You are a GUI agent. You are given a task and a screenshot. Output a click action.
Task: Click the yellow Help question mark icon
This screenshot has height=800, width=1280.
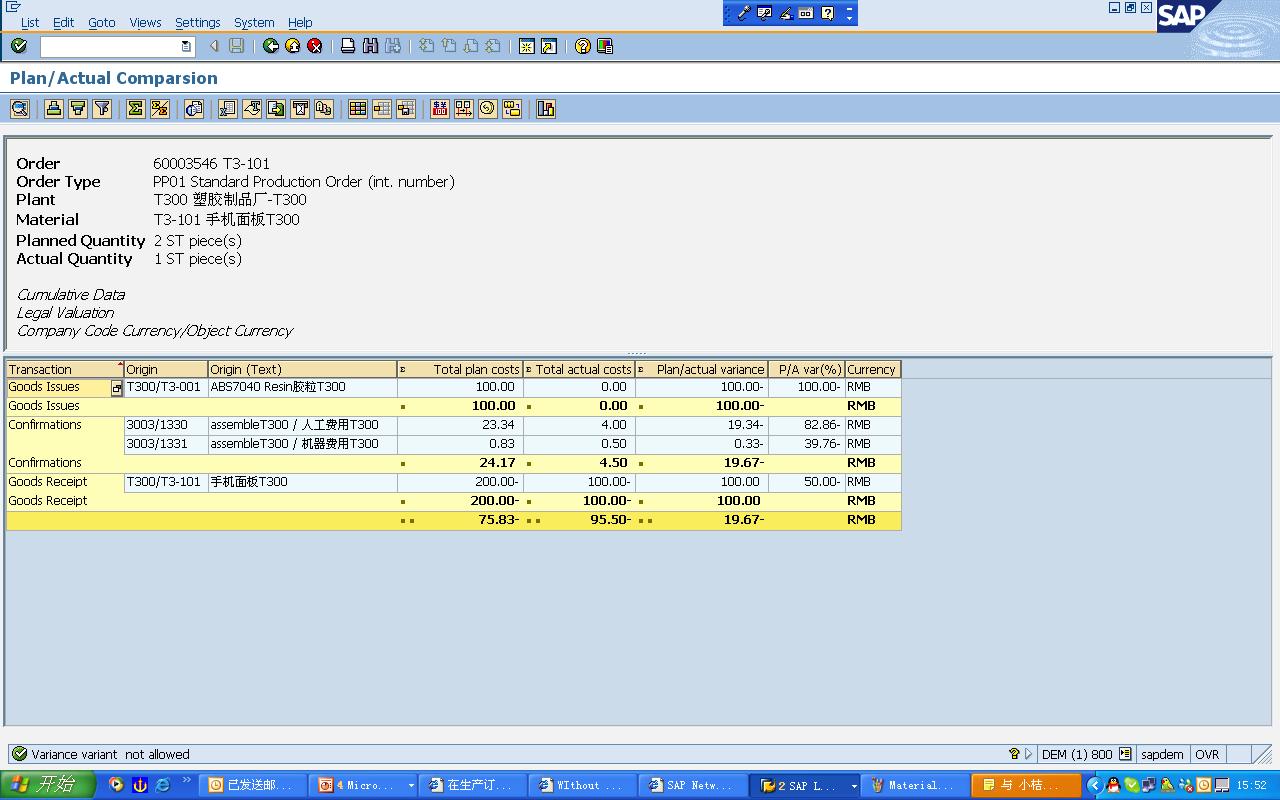[x=583, y=46]
